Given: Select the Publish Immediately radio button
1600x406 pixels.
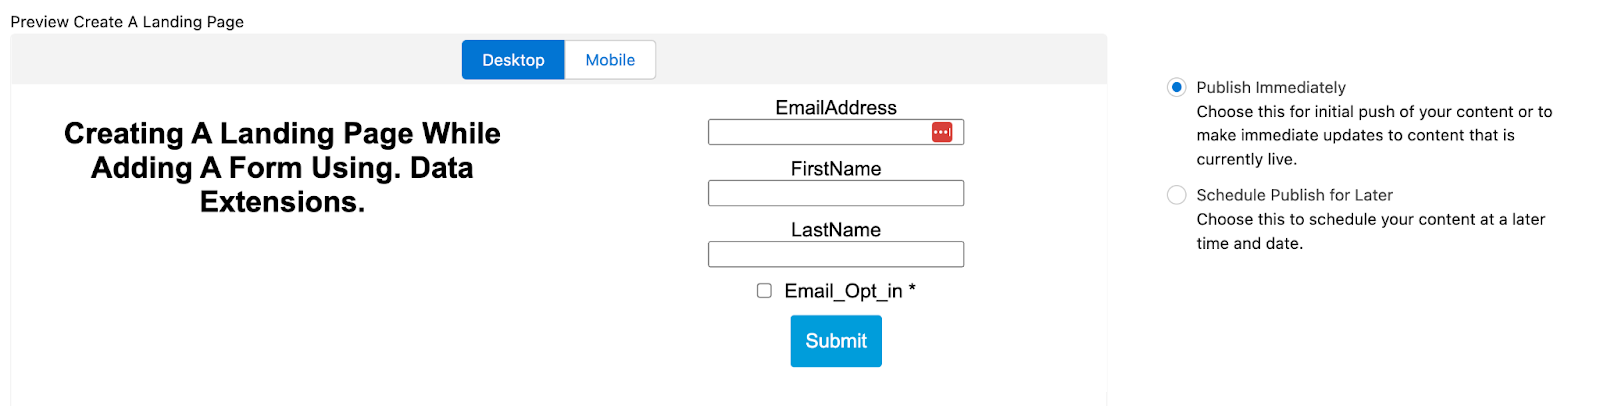Looking at the screenshot, I should [x=1177, y=87].
